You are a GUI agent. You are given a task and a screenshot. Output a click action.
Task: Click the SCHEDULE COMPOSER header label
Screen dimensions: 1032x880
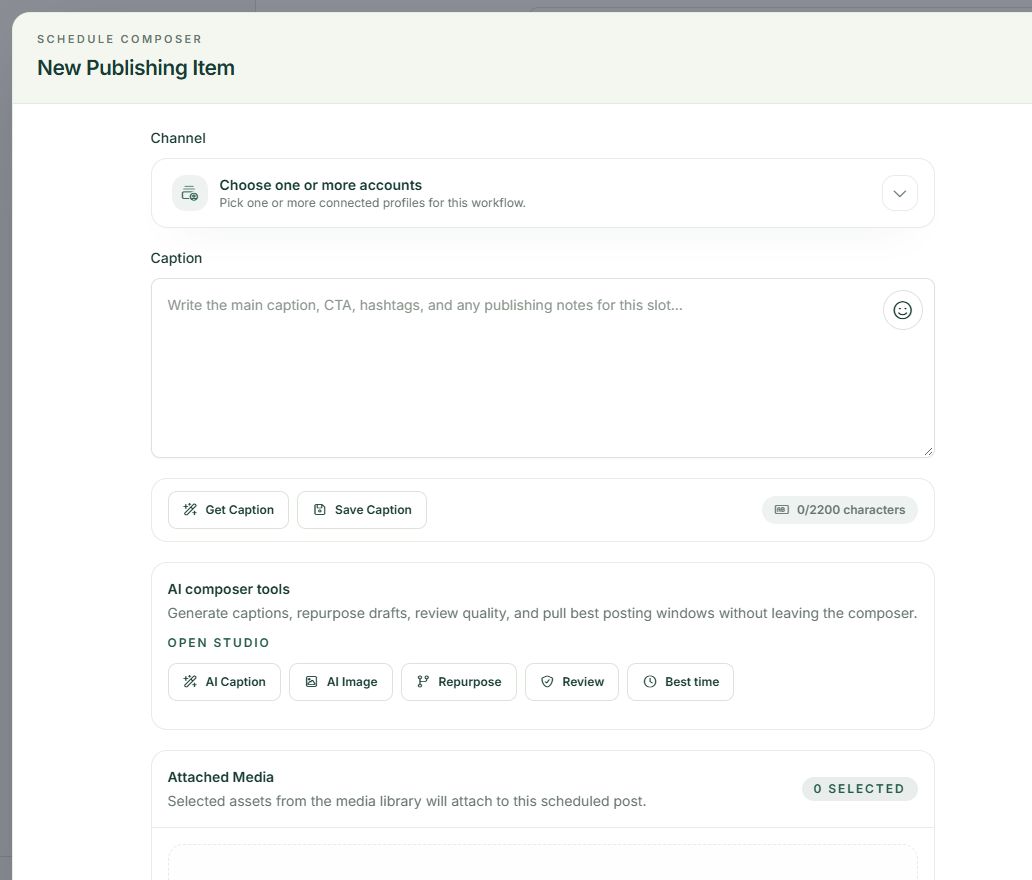coord(119,39)
